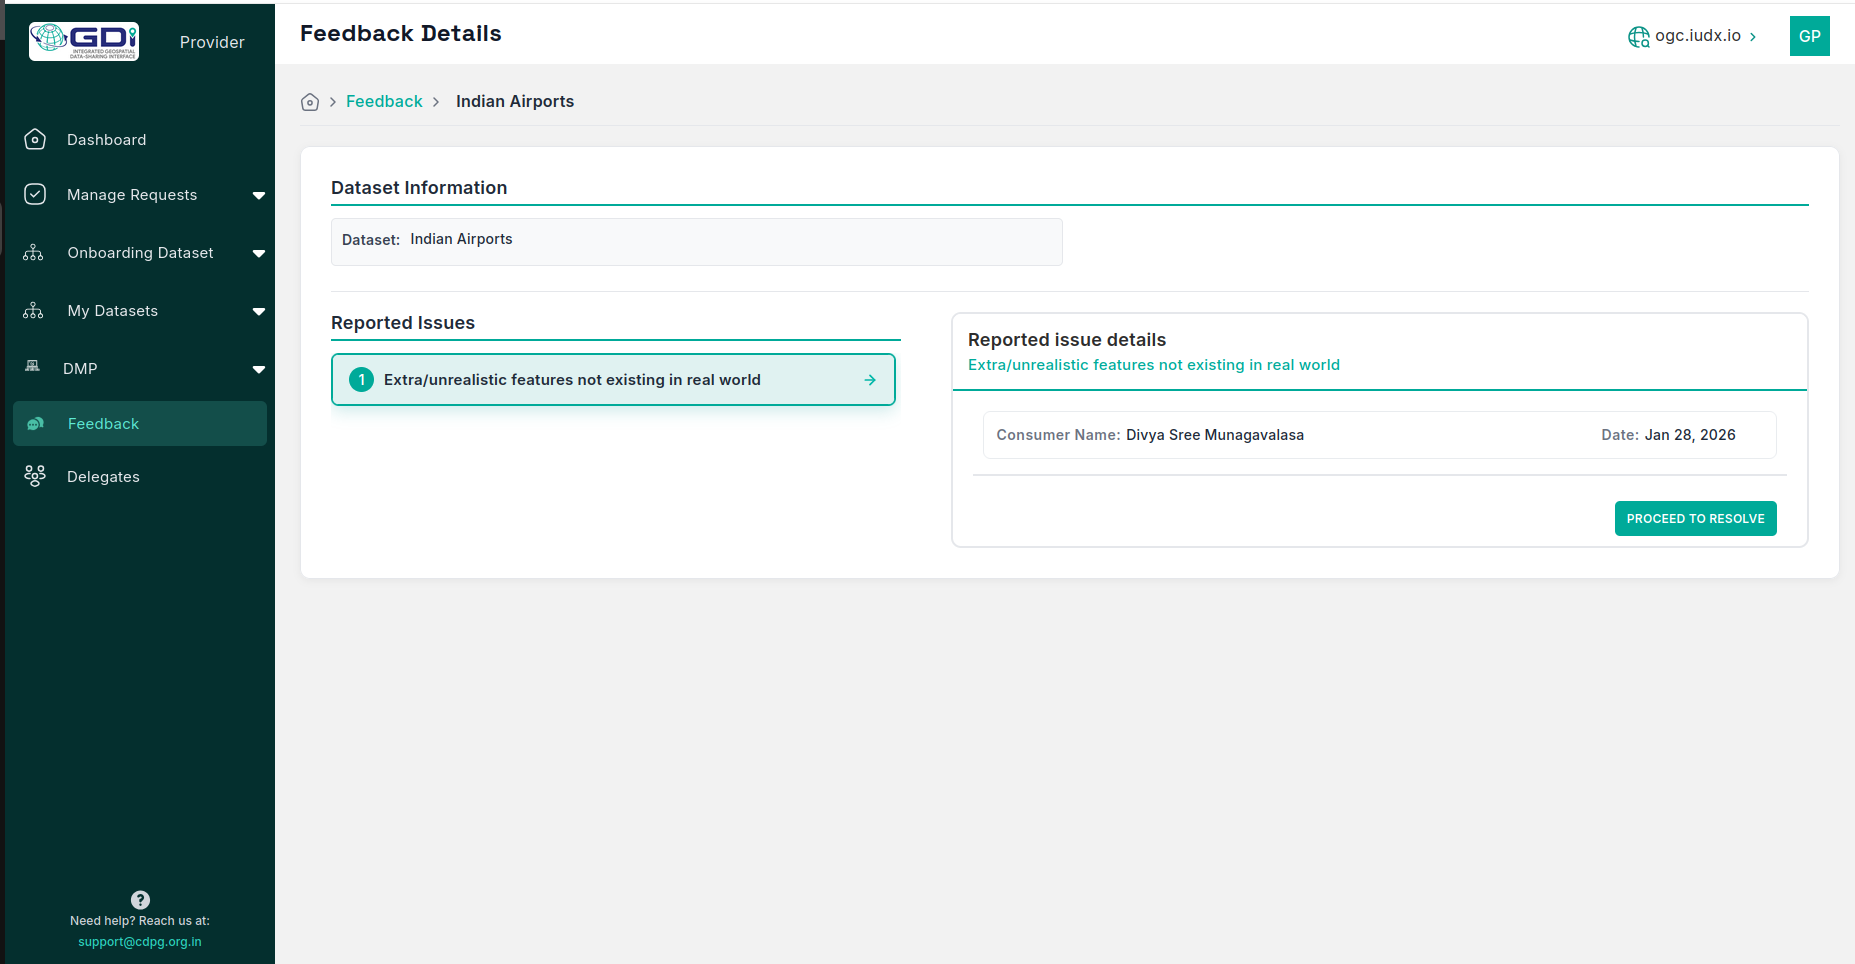The width and height of the screenshot is (1855, 964).
Task: Click the globe icon beside ogc.iudx.io
Action: [x=1638, y=37]
